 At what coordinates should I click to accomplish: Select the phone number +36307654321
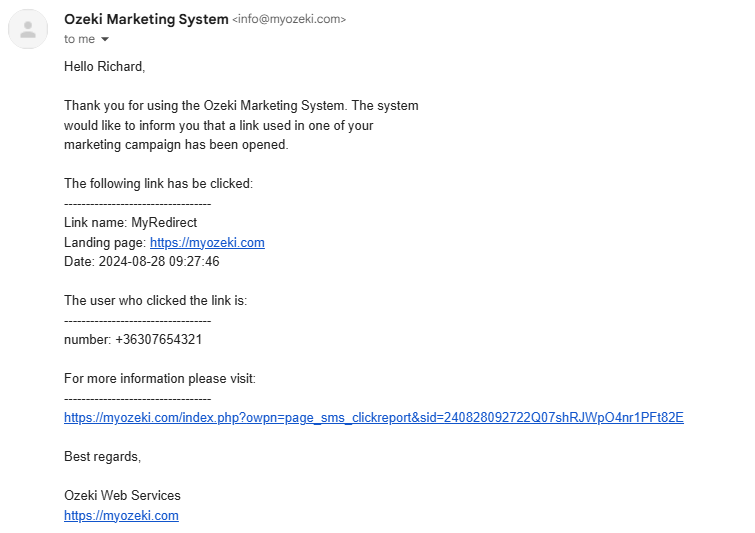pyautogui.click(x=158, y=339)
